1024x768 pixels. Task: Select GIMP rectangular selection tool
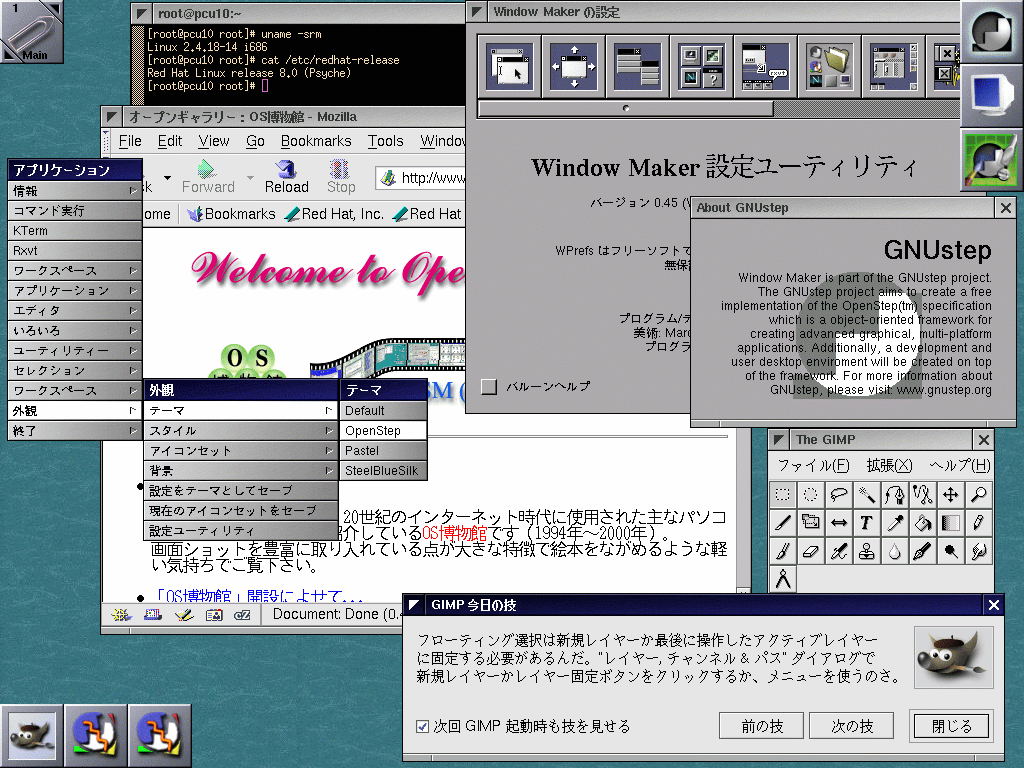(782, 494)
